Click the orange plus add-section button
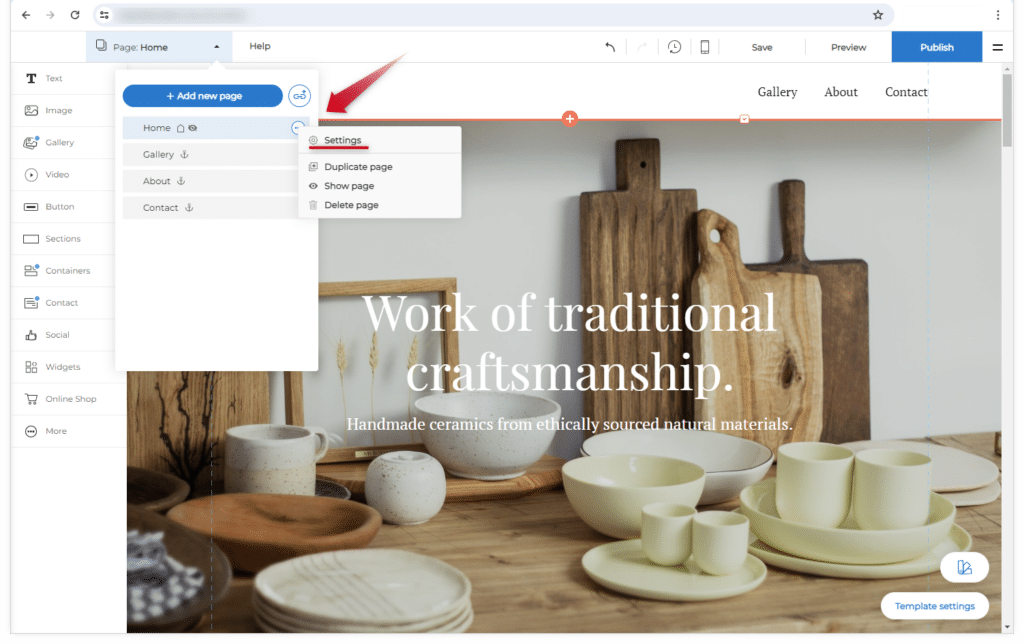The width and height of the screenshot is (1024, 644). coord(570,119)
